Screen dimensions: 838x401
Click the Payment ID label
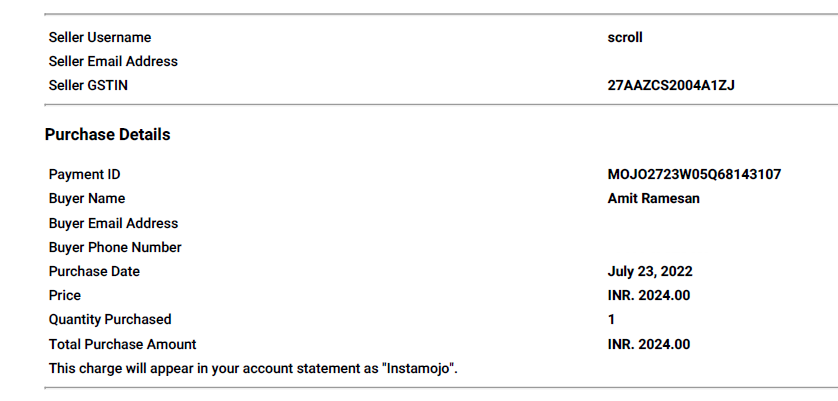click(x=84, y=174)
